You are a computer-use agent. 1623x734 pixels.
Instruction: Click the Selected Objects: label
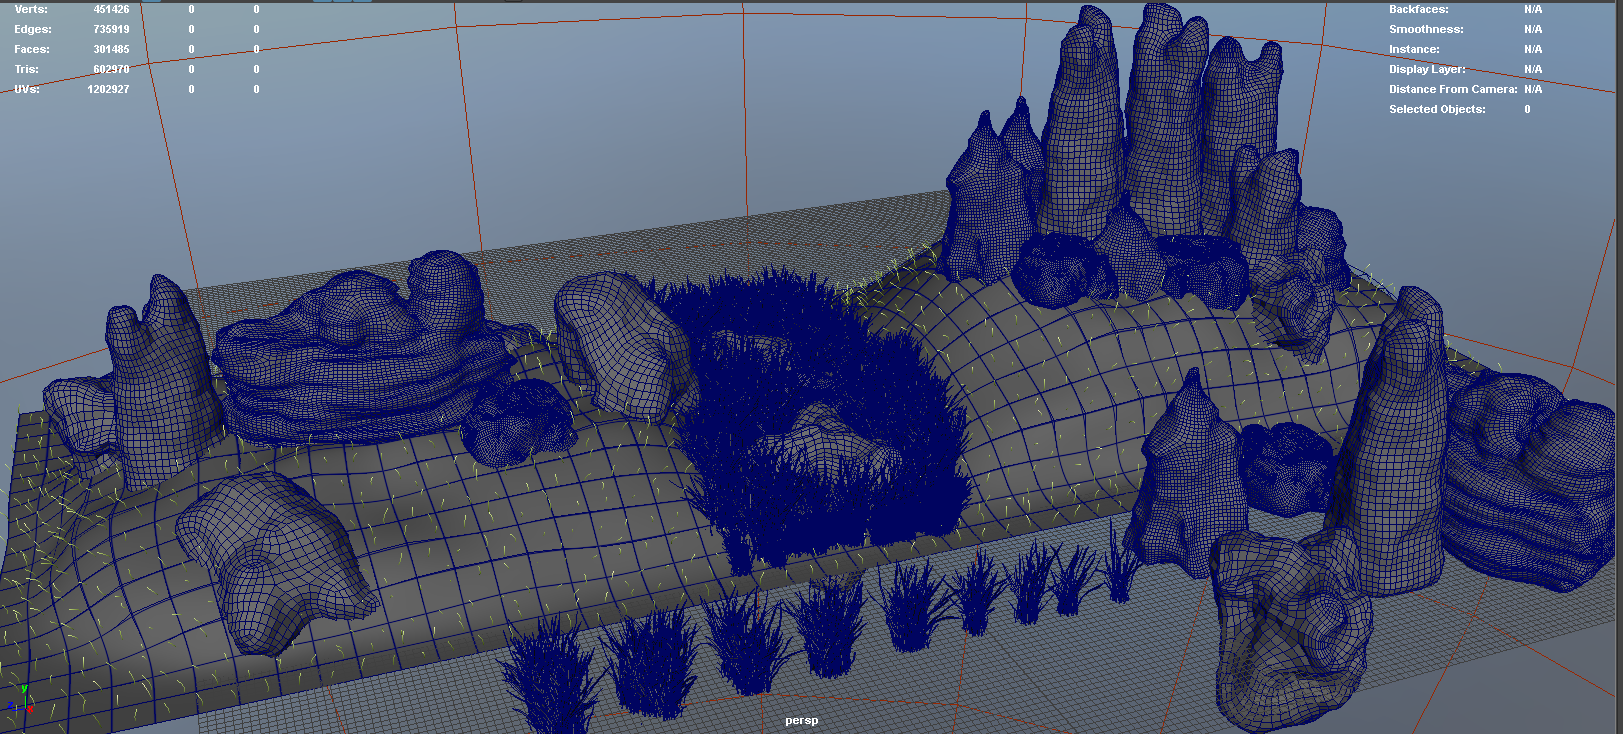pos(1437,109)
